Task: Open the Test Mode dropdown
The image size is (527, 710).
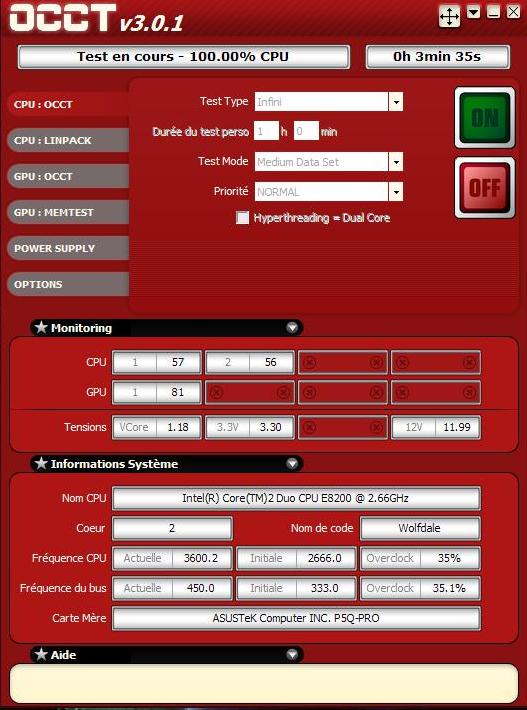Action: tap(396, 162)
